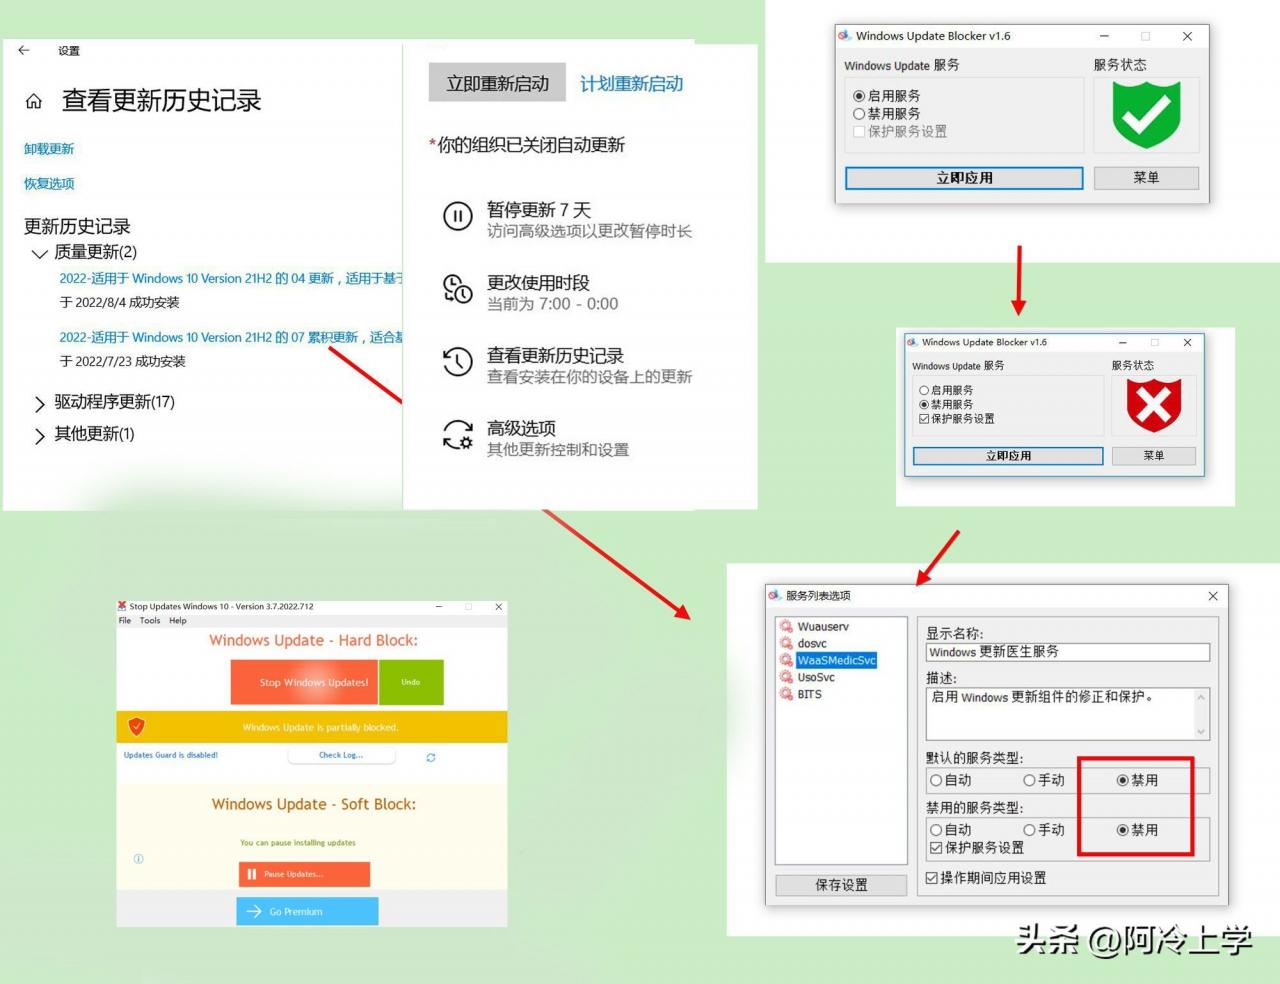Click the 显示名称 text field
Image resolution: width=1280 pixels, height=984 pixels.
[1067, 652]
